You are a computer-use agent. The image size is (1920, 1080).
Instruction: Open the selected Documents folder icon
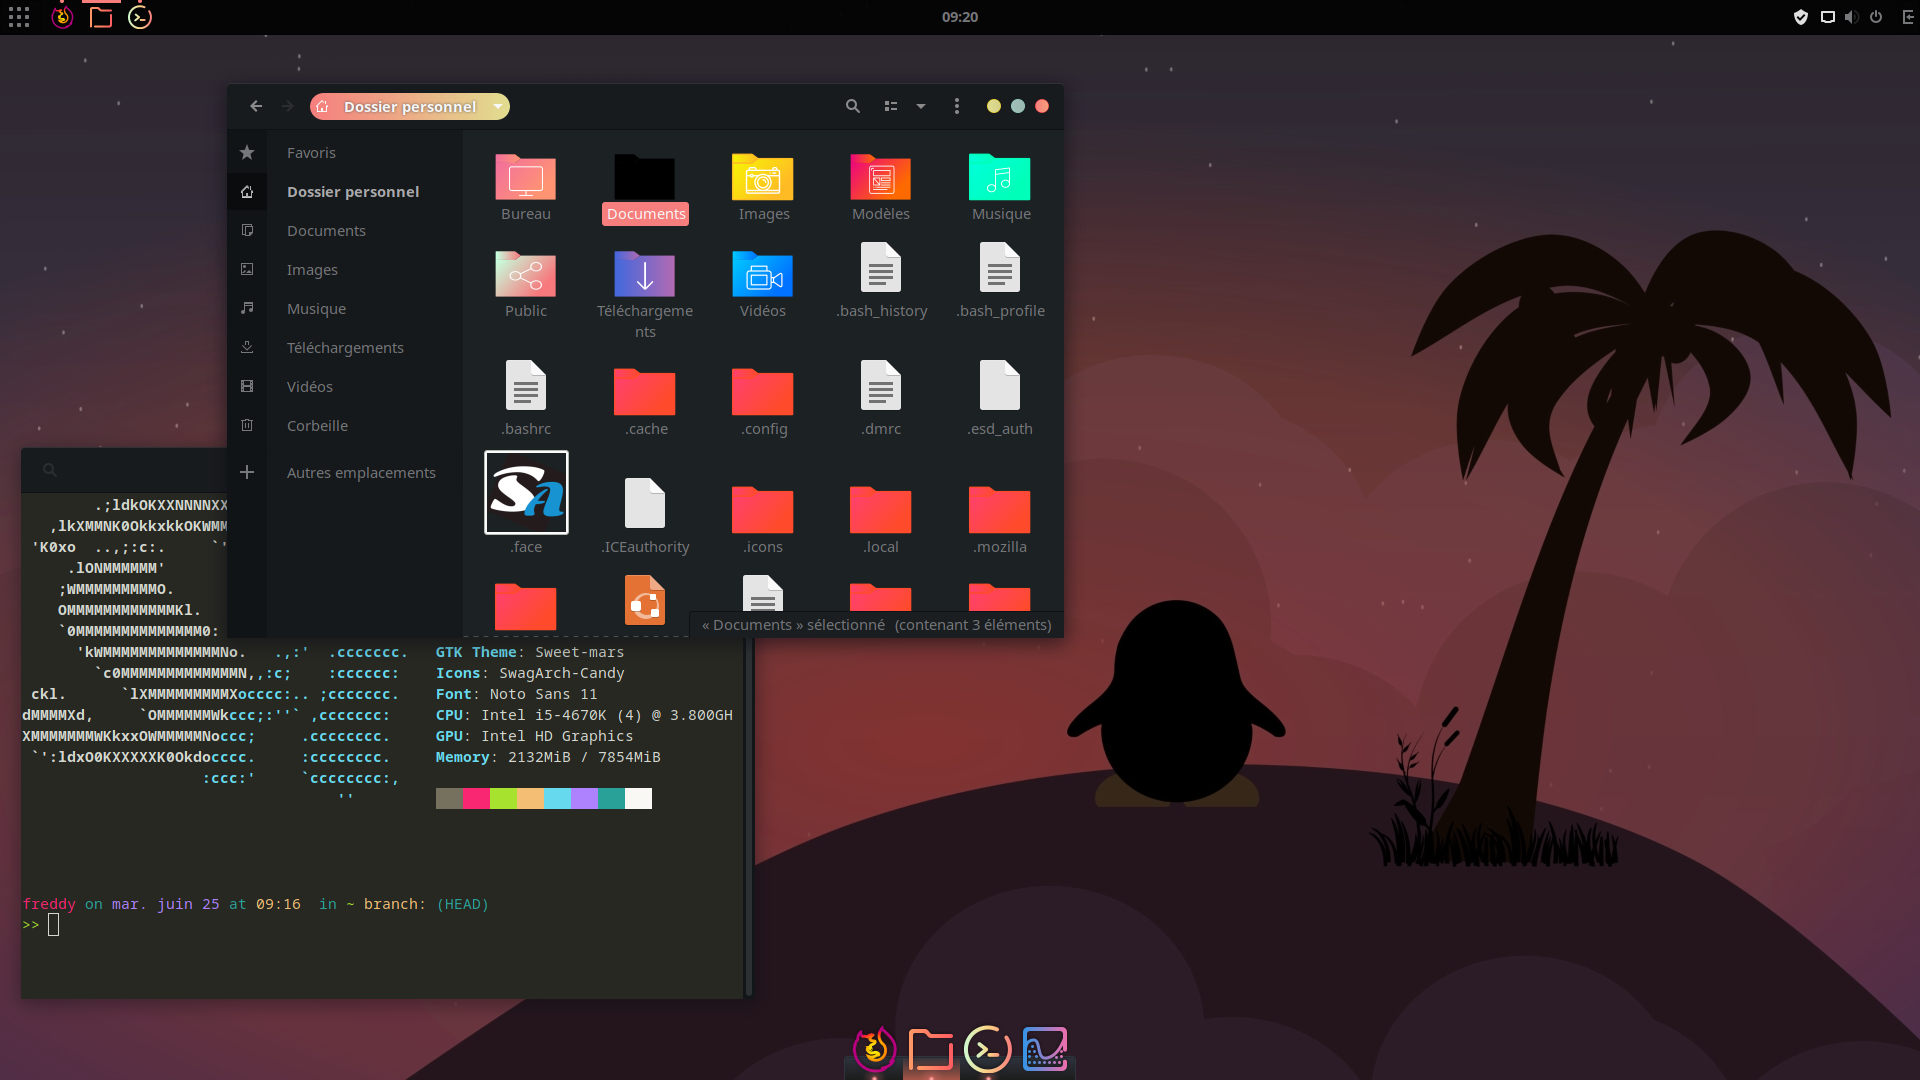[x=645, y=178]
